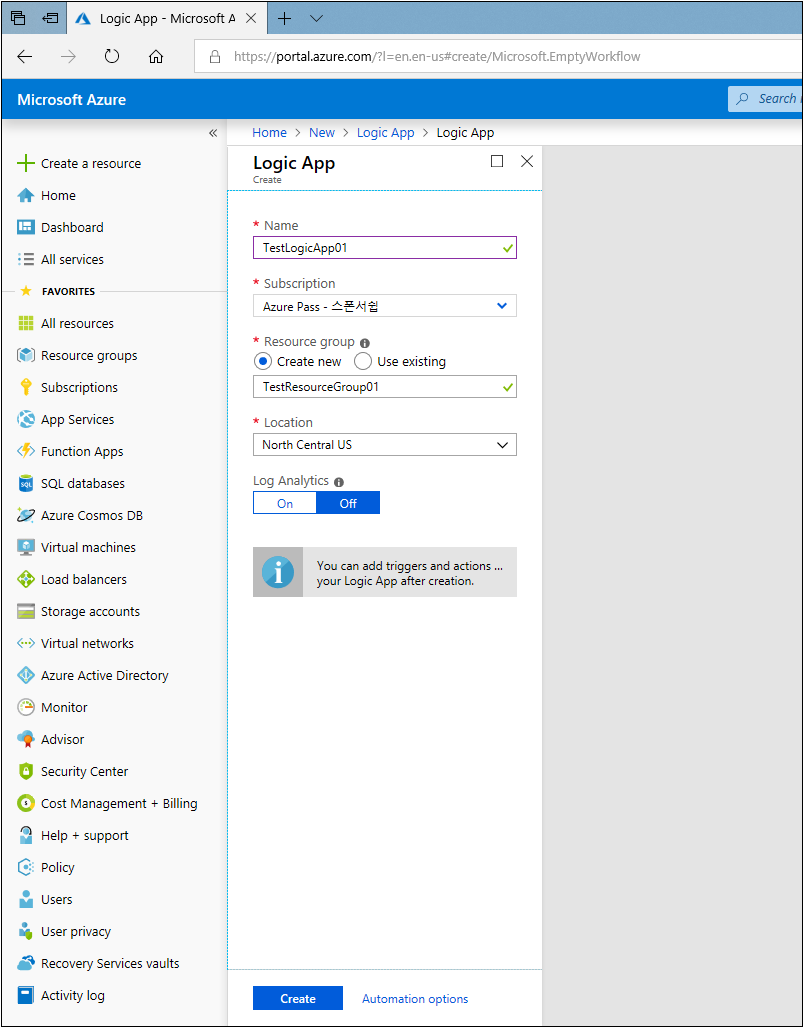804x1028 pixels.
Task: Open the Virtual machines monitor icon
Action: 26,547
